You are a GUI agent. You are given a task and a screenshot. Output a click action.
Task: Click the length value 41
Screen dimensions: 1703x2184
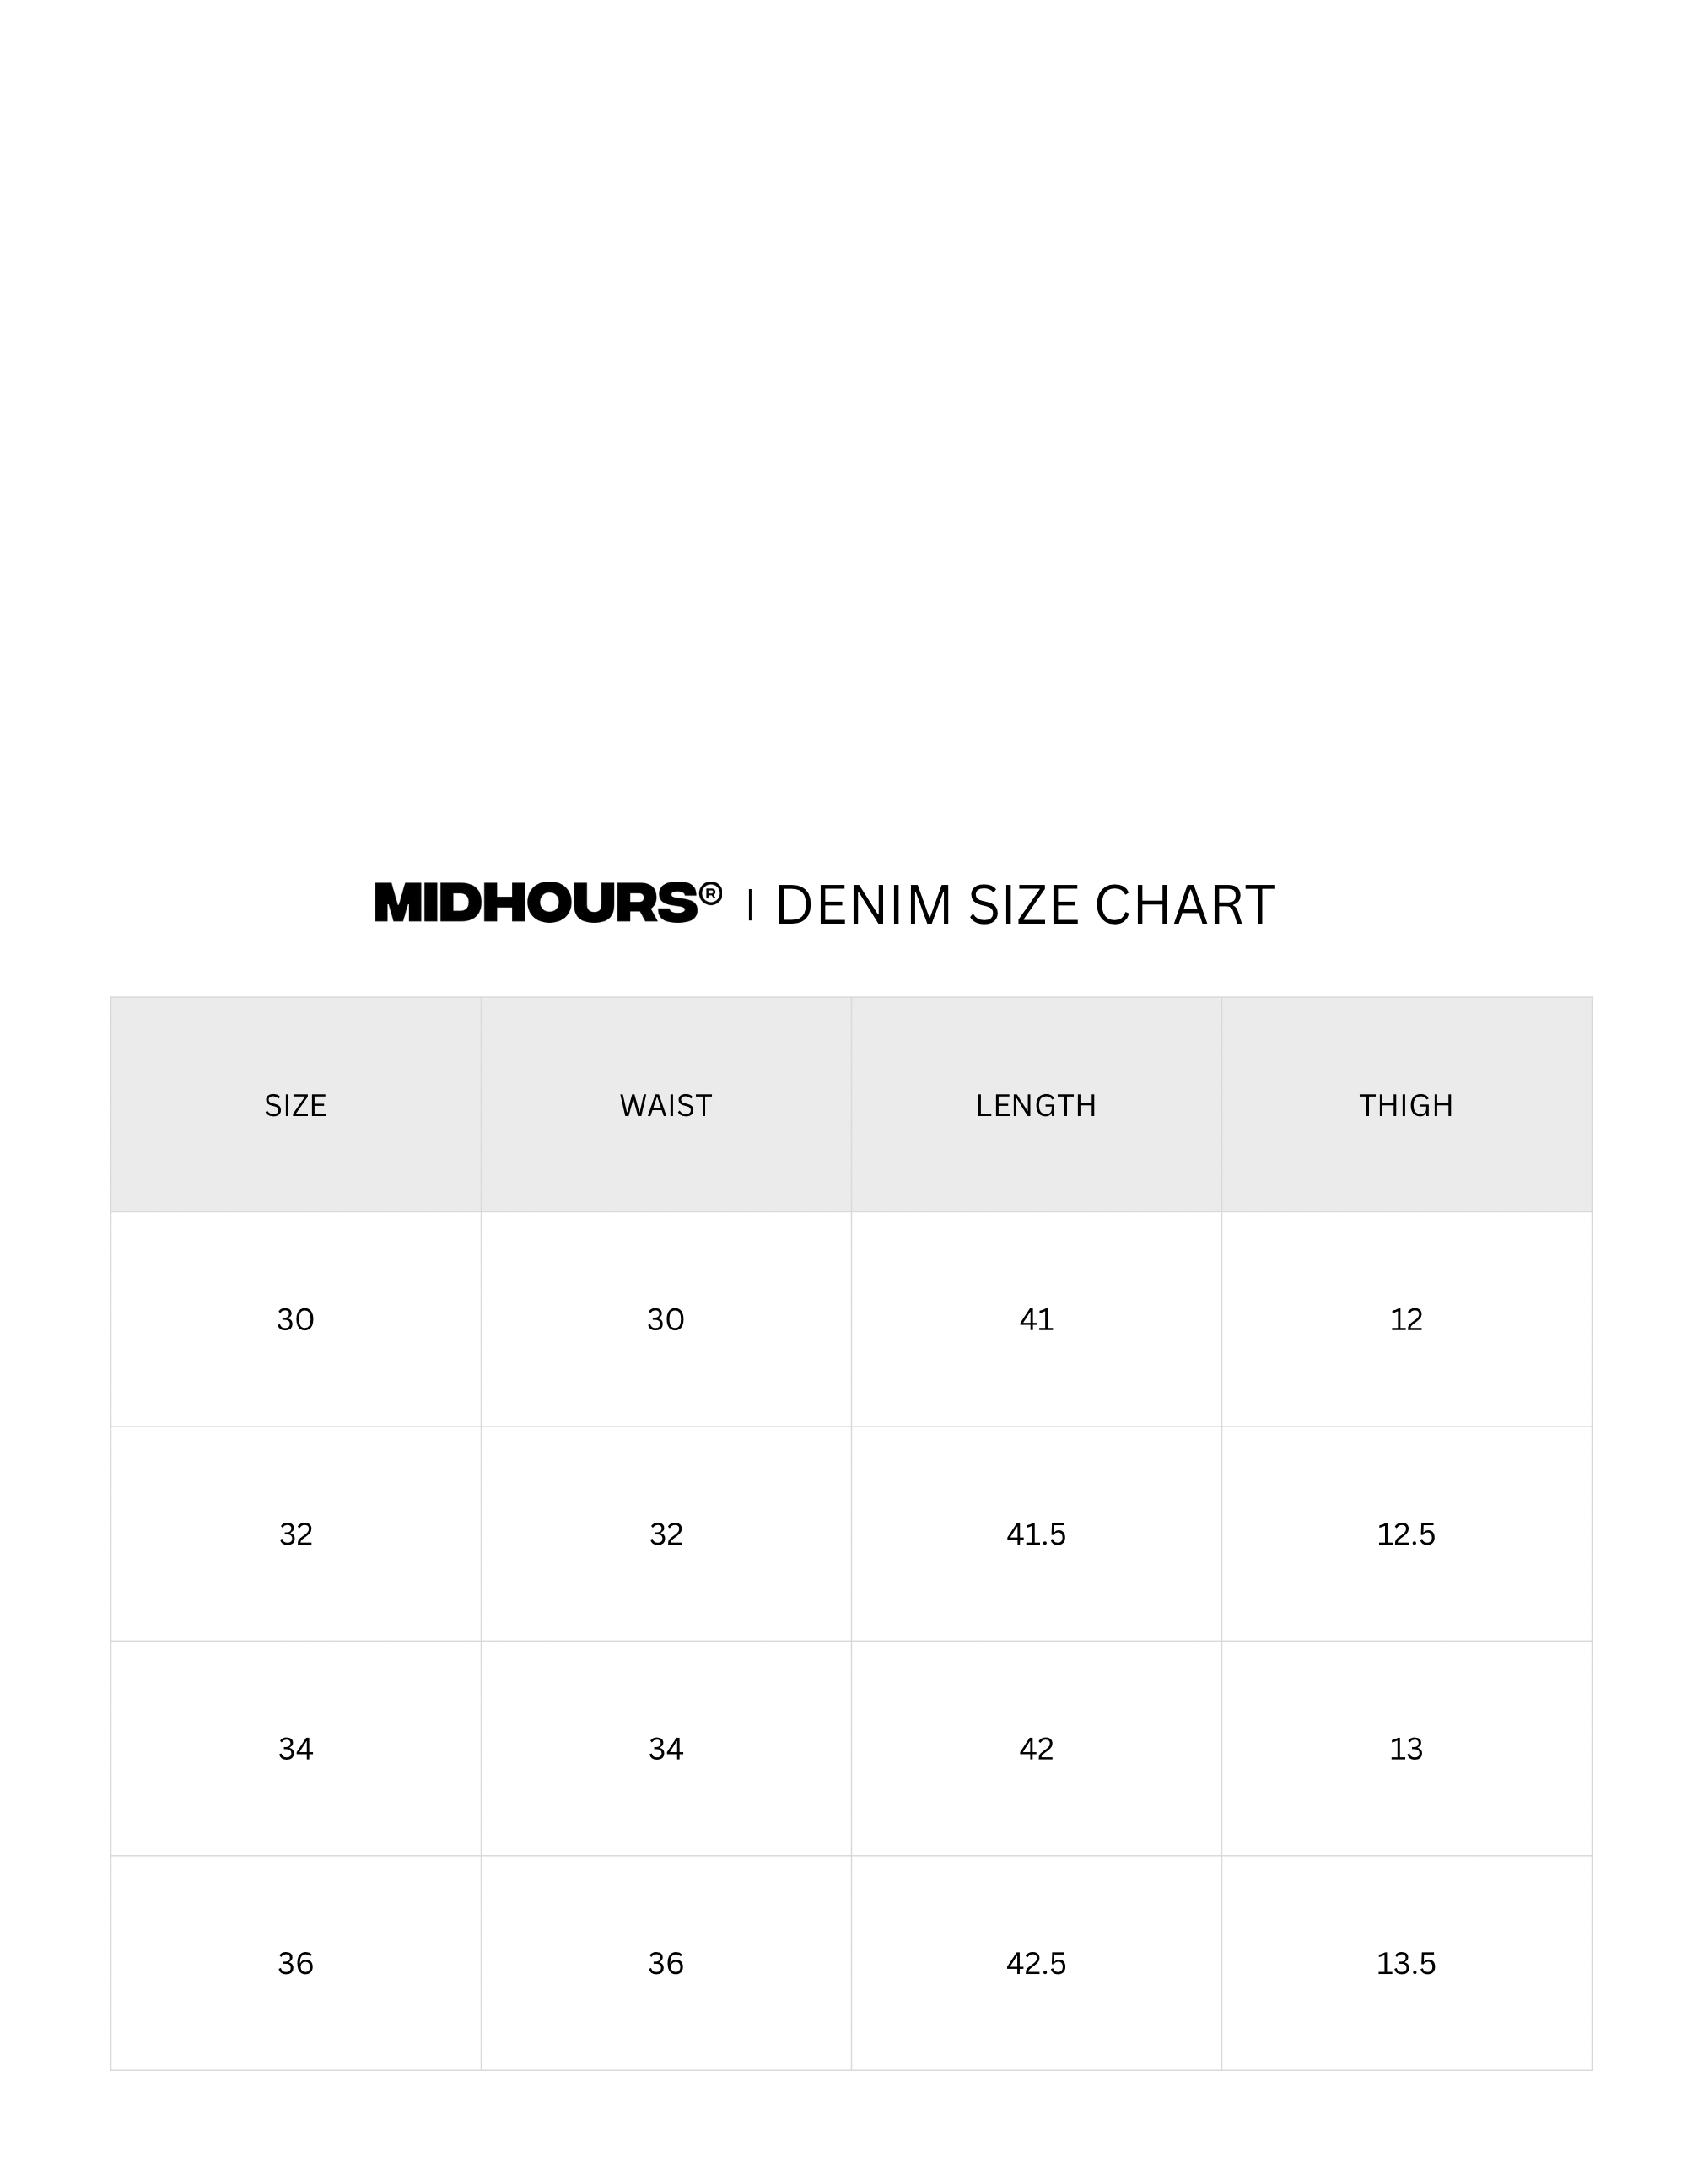coord(1036,1320)
